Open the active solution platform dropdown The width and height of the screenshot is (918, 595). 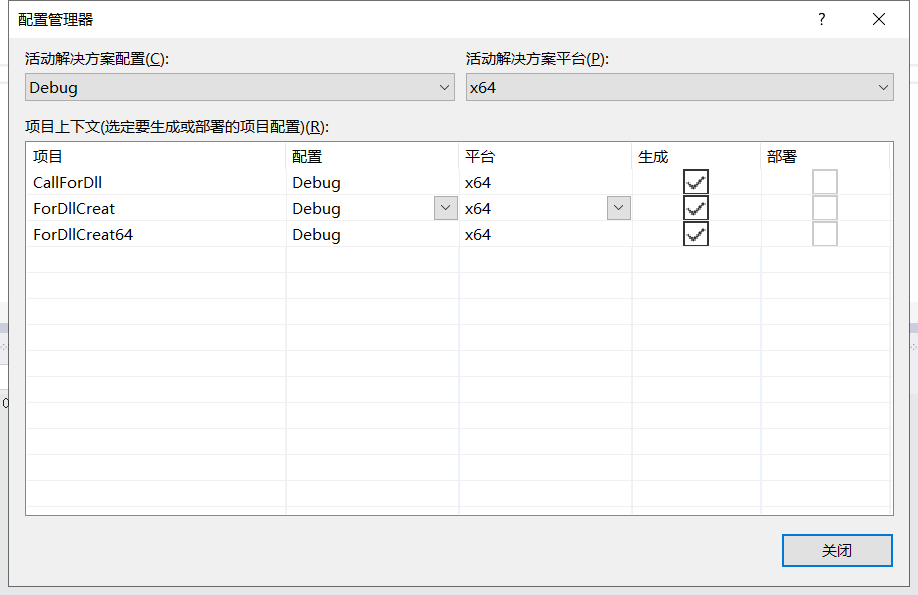point(679,88)
